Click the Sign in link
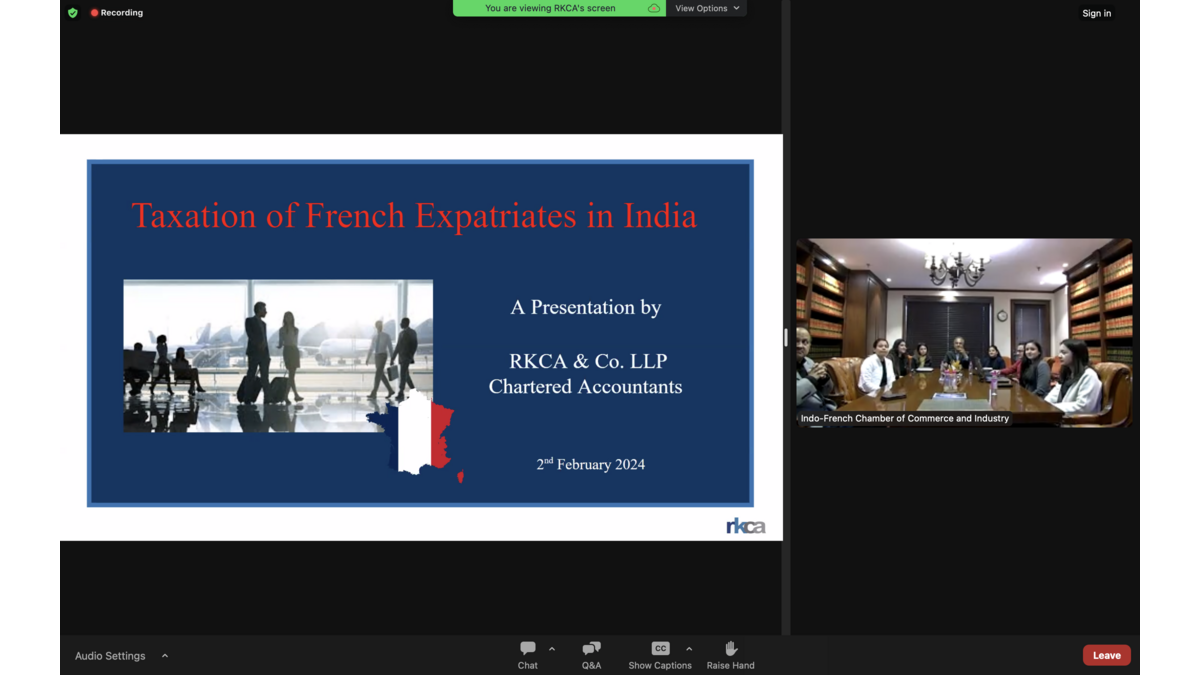This screenshot has width=1200, height=675. pos(1096,13)
